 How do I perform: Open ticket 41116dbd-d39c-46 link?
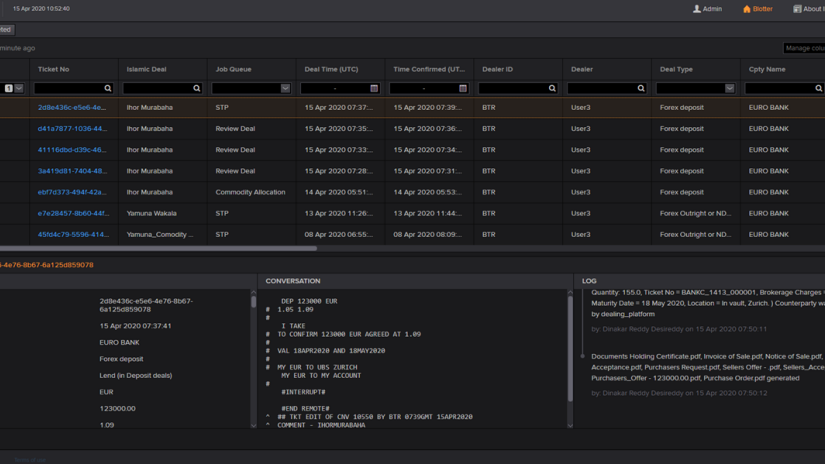pos(72,150)
